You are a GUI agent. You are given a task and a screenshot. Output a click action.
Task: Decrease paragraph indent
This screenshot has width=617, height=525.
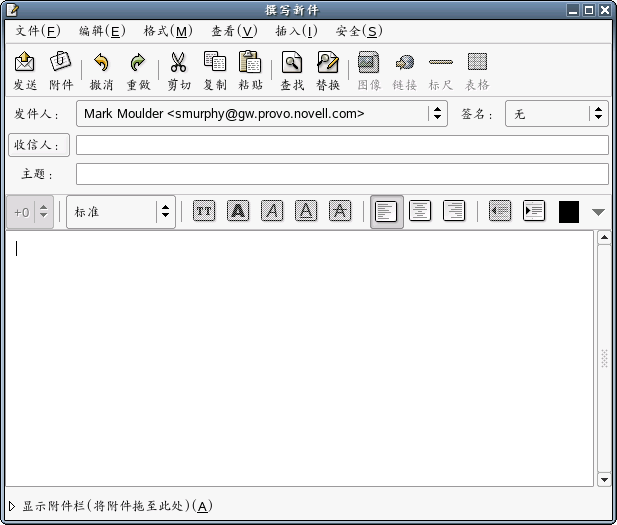[500, 211]
